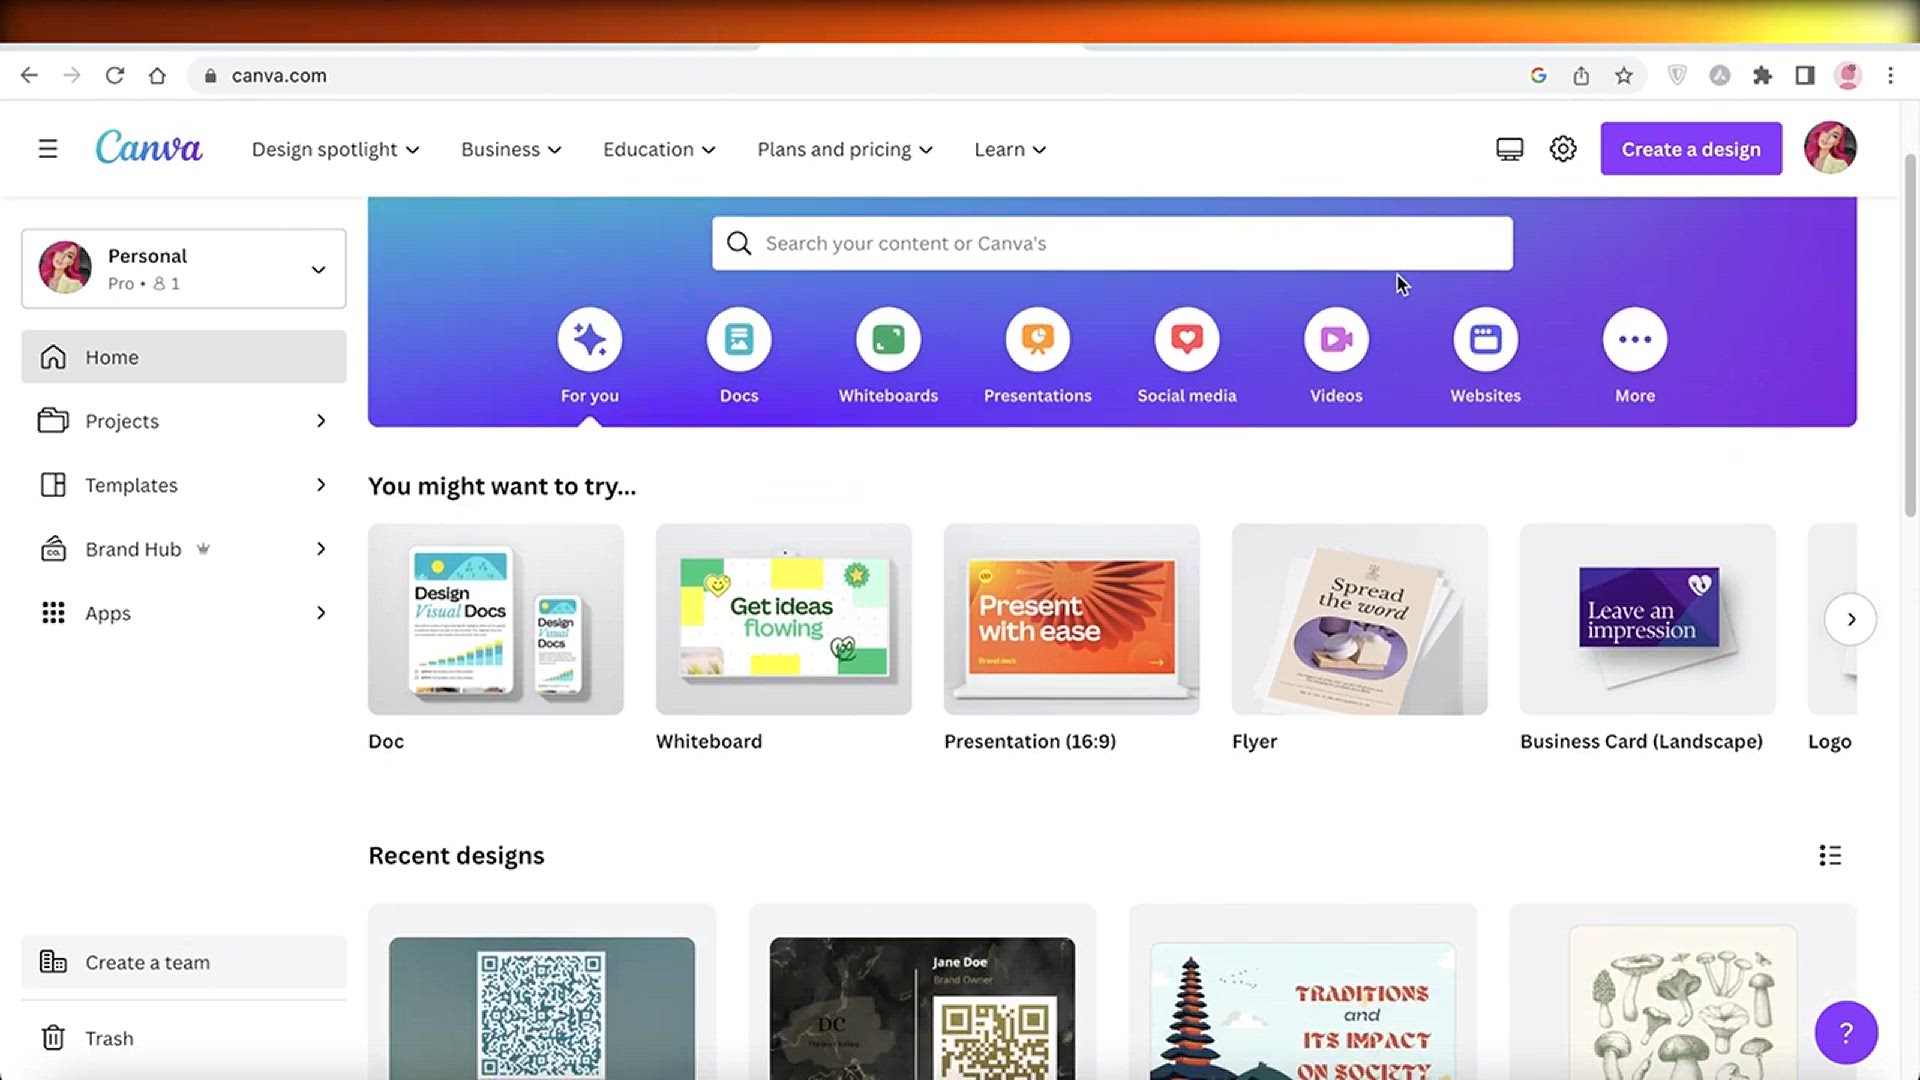This screenshot has height=1080, width=1920.
Task: Open the Presentation (16:9) thumbnail
Action: click(x=1072, y=619)
